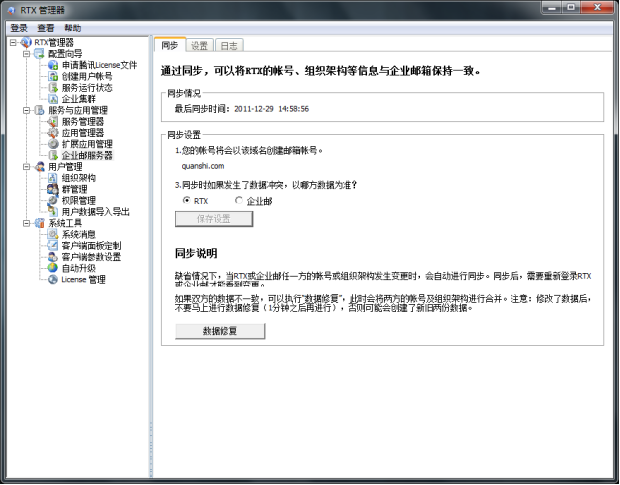Viewport: 620px width, 485px height.
Task: Select the RTX radio button
Action: pyautogui.click(x=186, y=200)
